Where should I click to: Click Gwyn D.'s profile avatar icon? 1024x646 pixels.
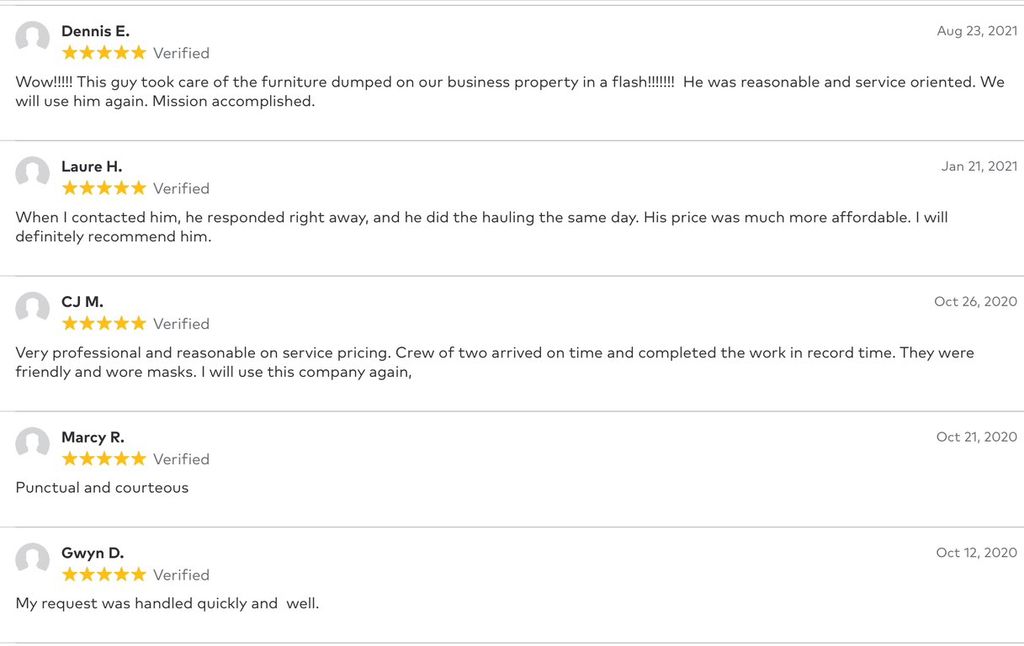click(x=33, y=558)
